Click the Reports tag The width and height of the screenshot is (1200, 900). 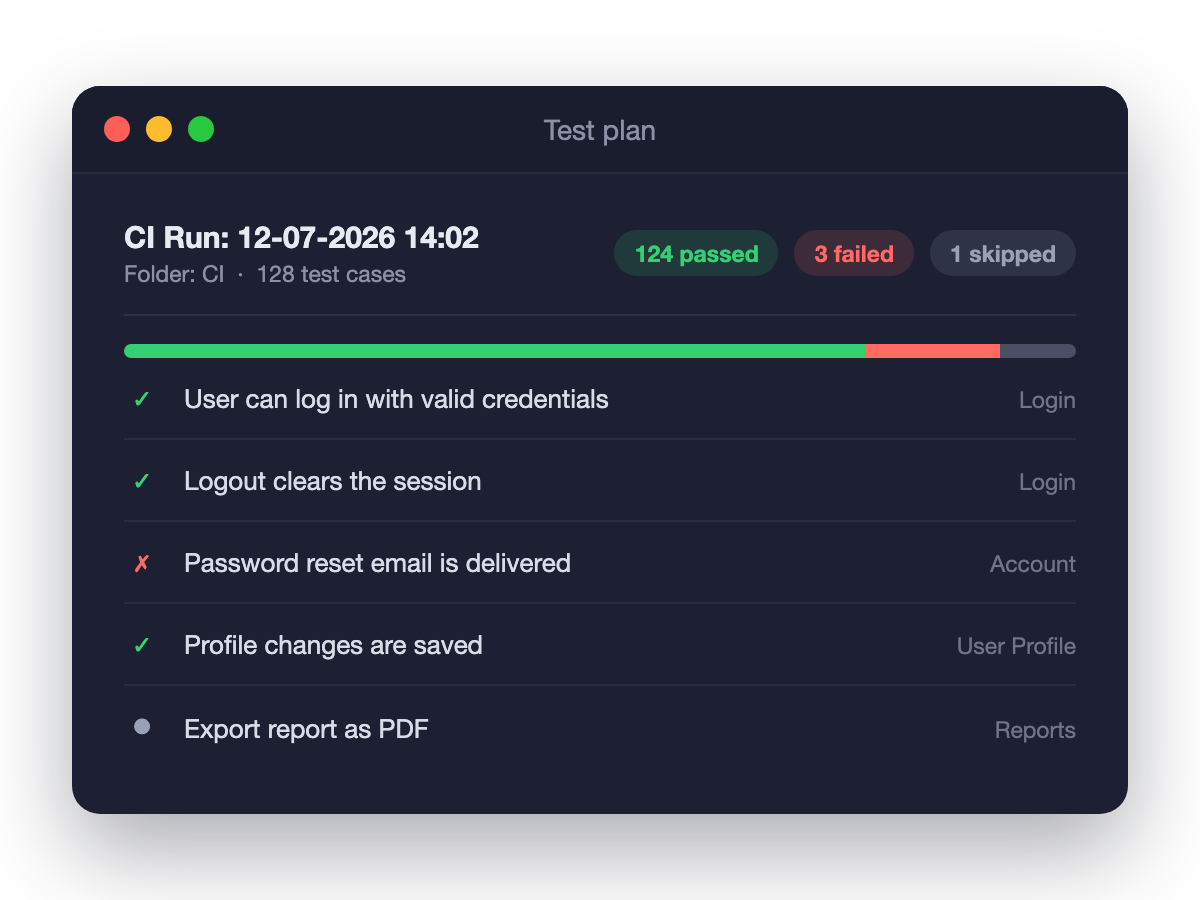pyautogui.click(x=1035, y=730)
